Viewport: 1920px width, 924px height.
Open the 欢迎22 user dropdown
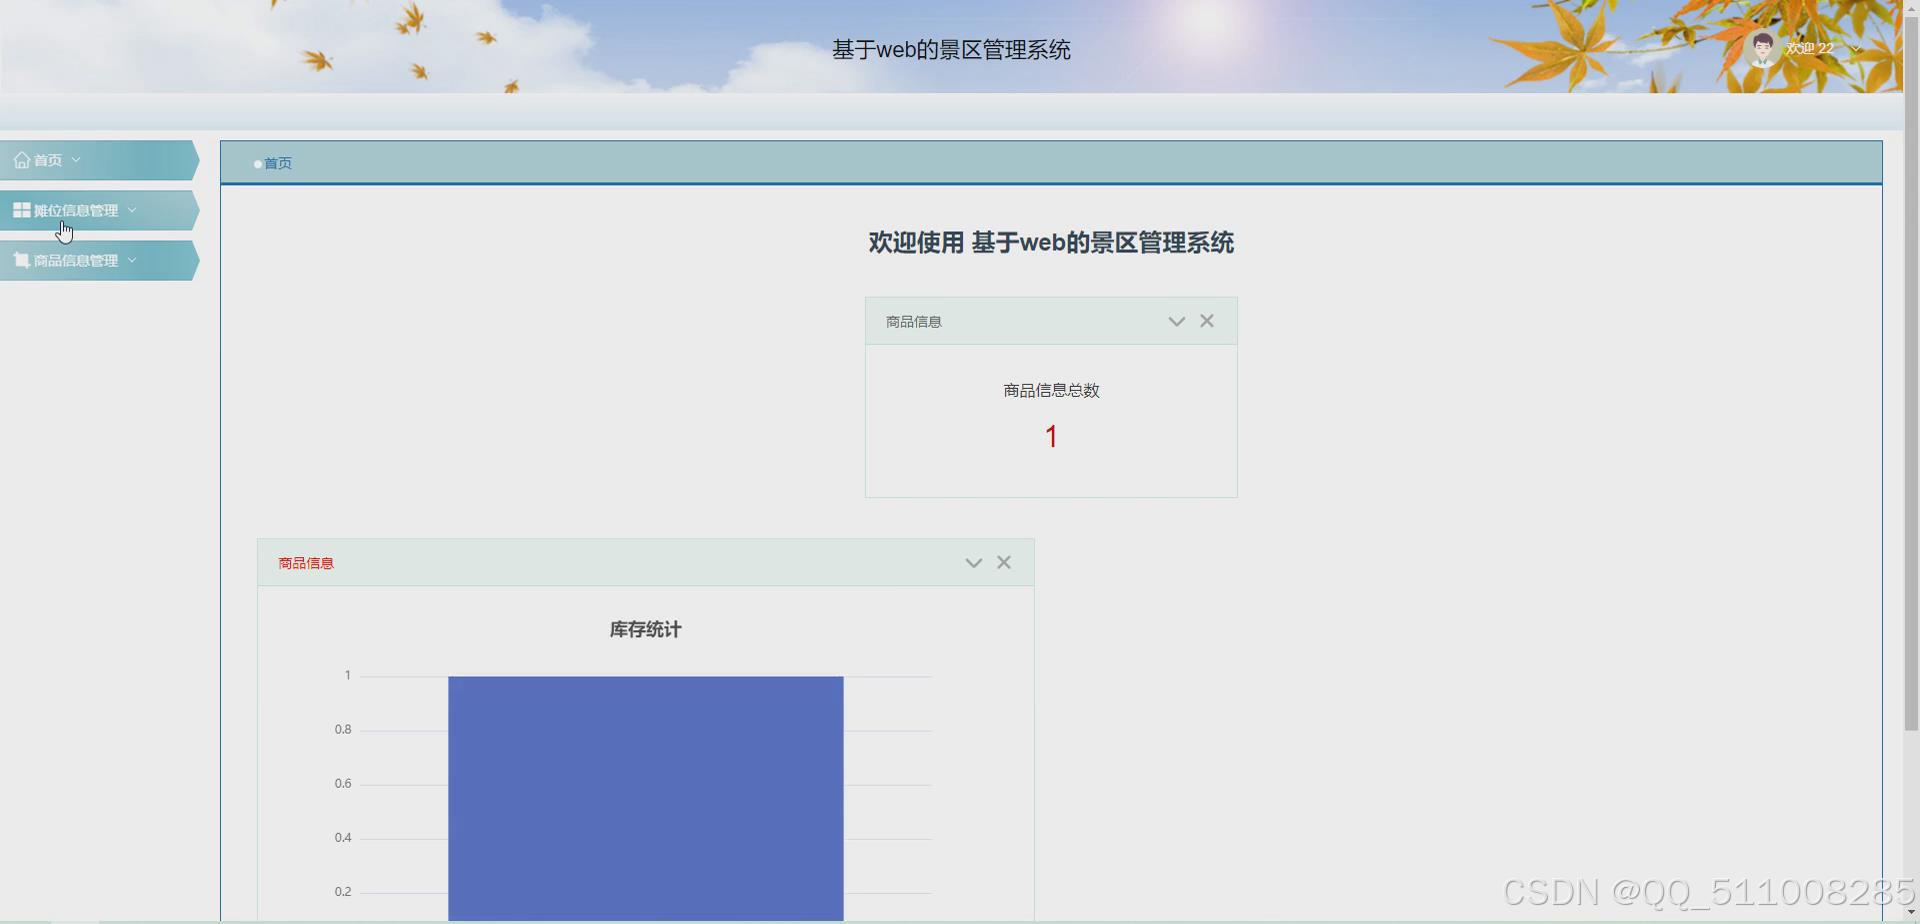point(1857,48)
